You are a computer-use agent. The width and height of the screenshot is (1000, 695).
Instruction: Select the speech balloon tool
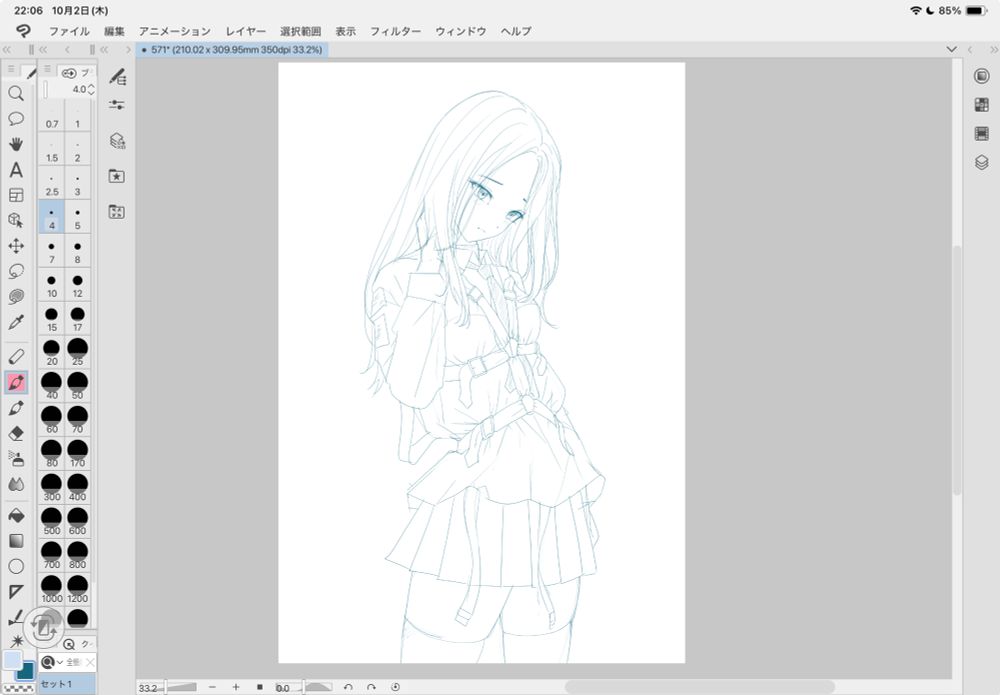pos(16,119)
